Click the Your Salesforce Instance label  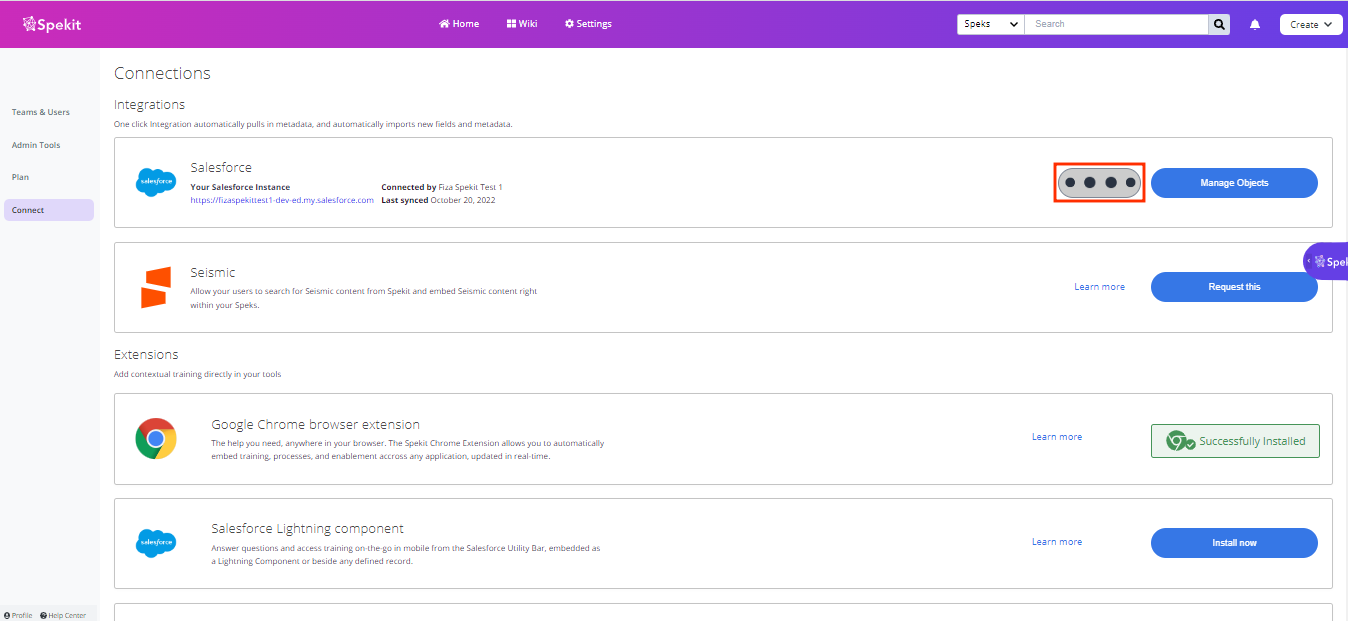click(x=240, y=187)
